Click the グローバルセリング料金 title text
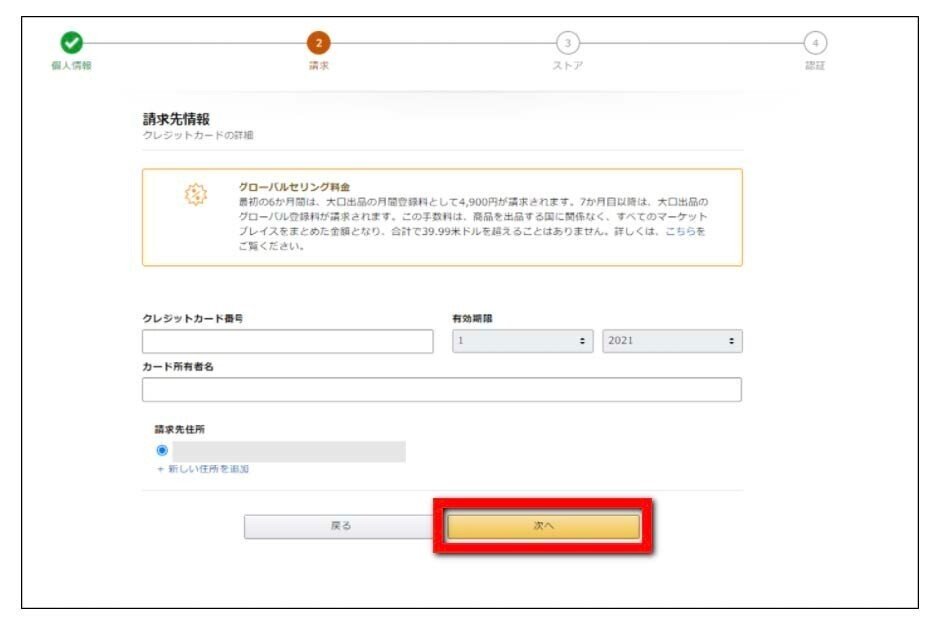This screenshot has height=627, width=940. tap(294, 187)
